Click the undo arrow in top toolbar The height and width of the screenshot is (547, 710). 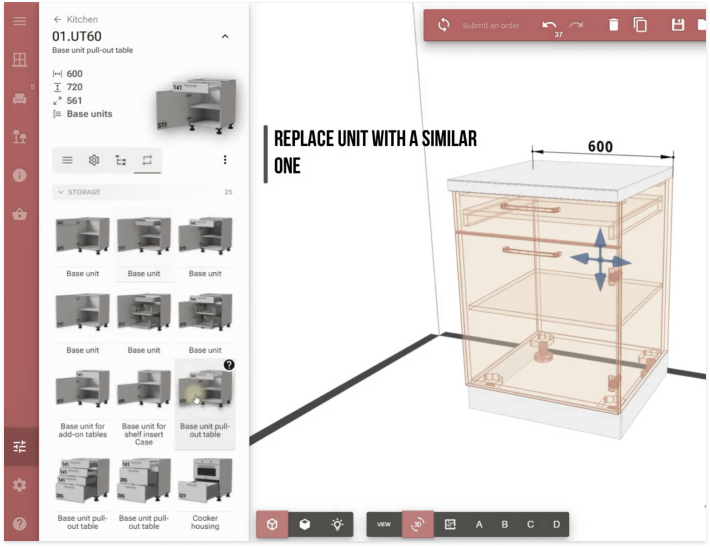coord(549,25)
